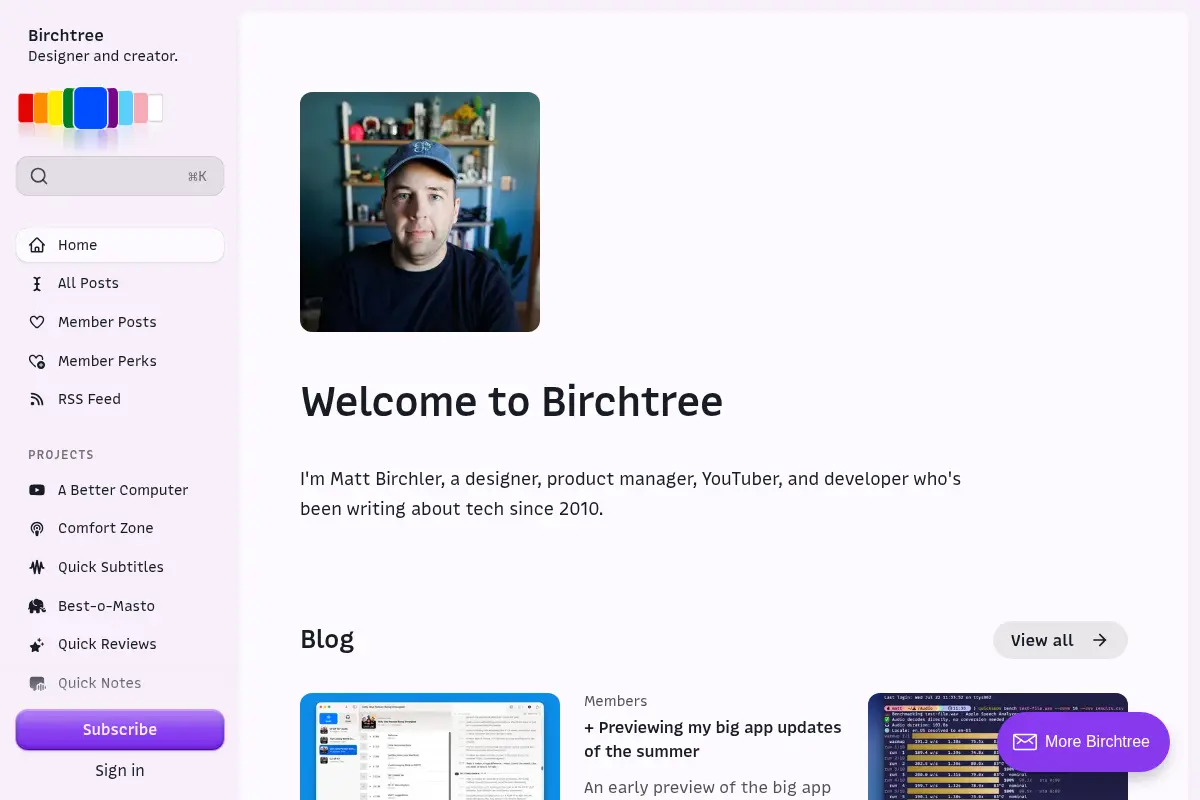1200x800 pixels.
Task: Open the Quick Reviews project
Action: click(x=120, y=644)
